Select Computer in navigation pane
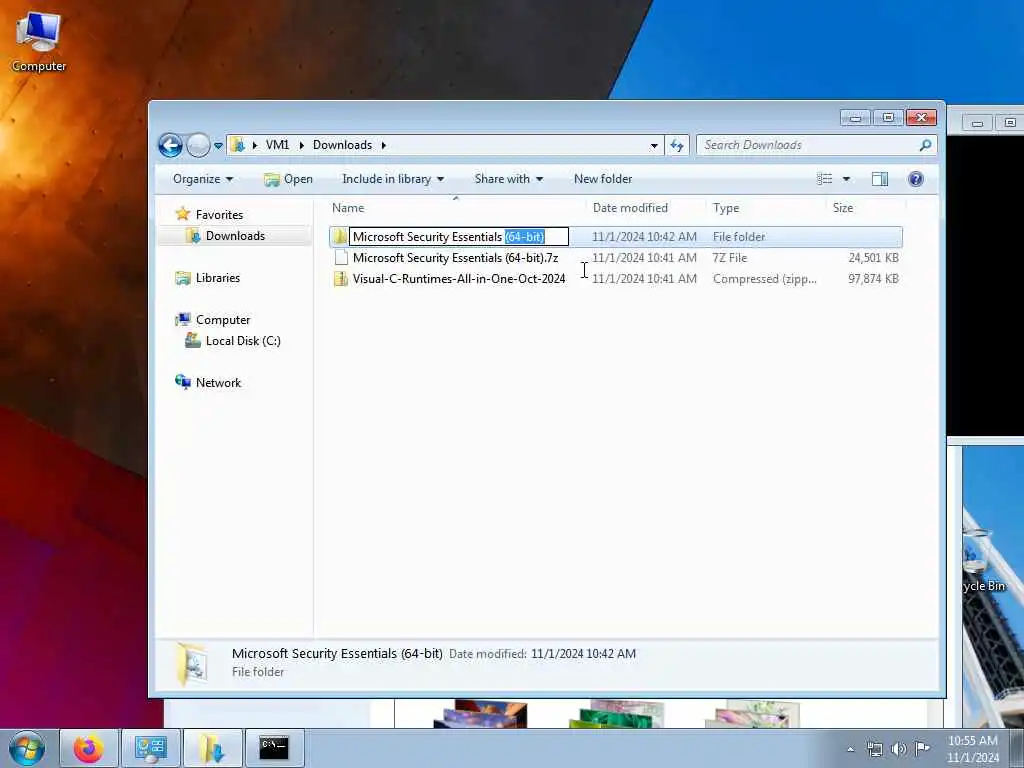 pyautogui.click(x=223, y=320)
